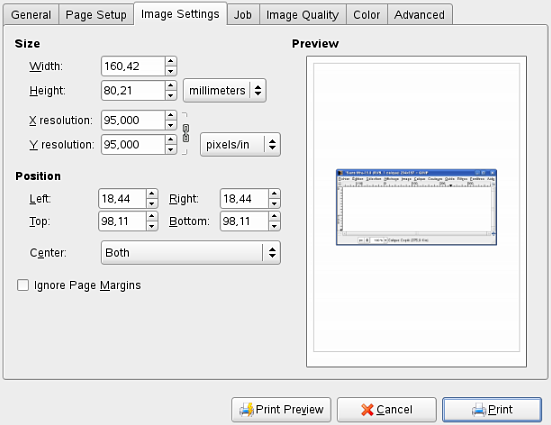Screen dimensions: 551x425
Task: Decrease Top position with down arrow
Action: click(x=152, y=226)
